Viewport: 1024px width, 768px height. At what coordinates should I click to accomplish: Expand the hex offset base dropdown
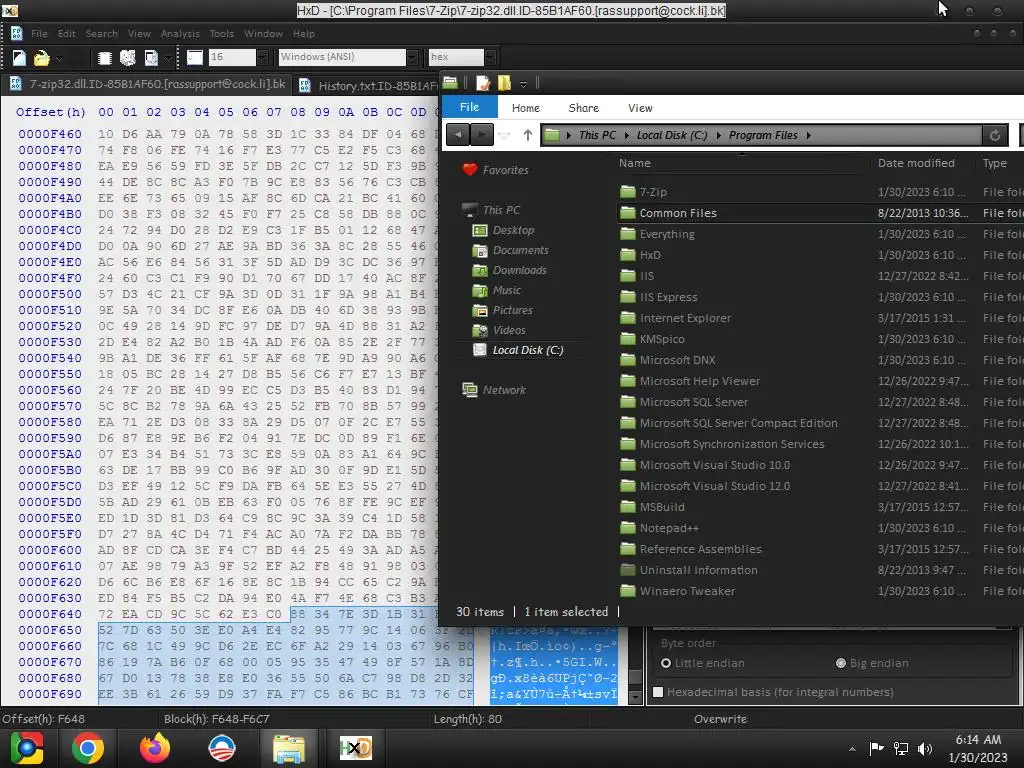coord(490,57)
